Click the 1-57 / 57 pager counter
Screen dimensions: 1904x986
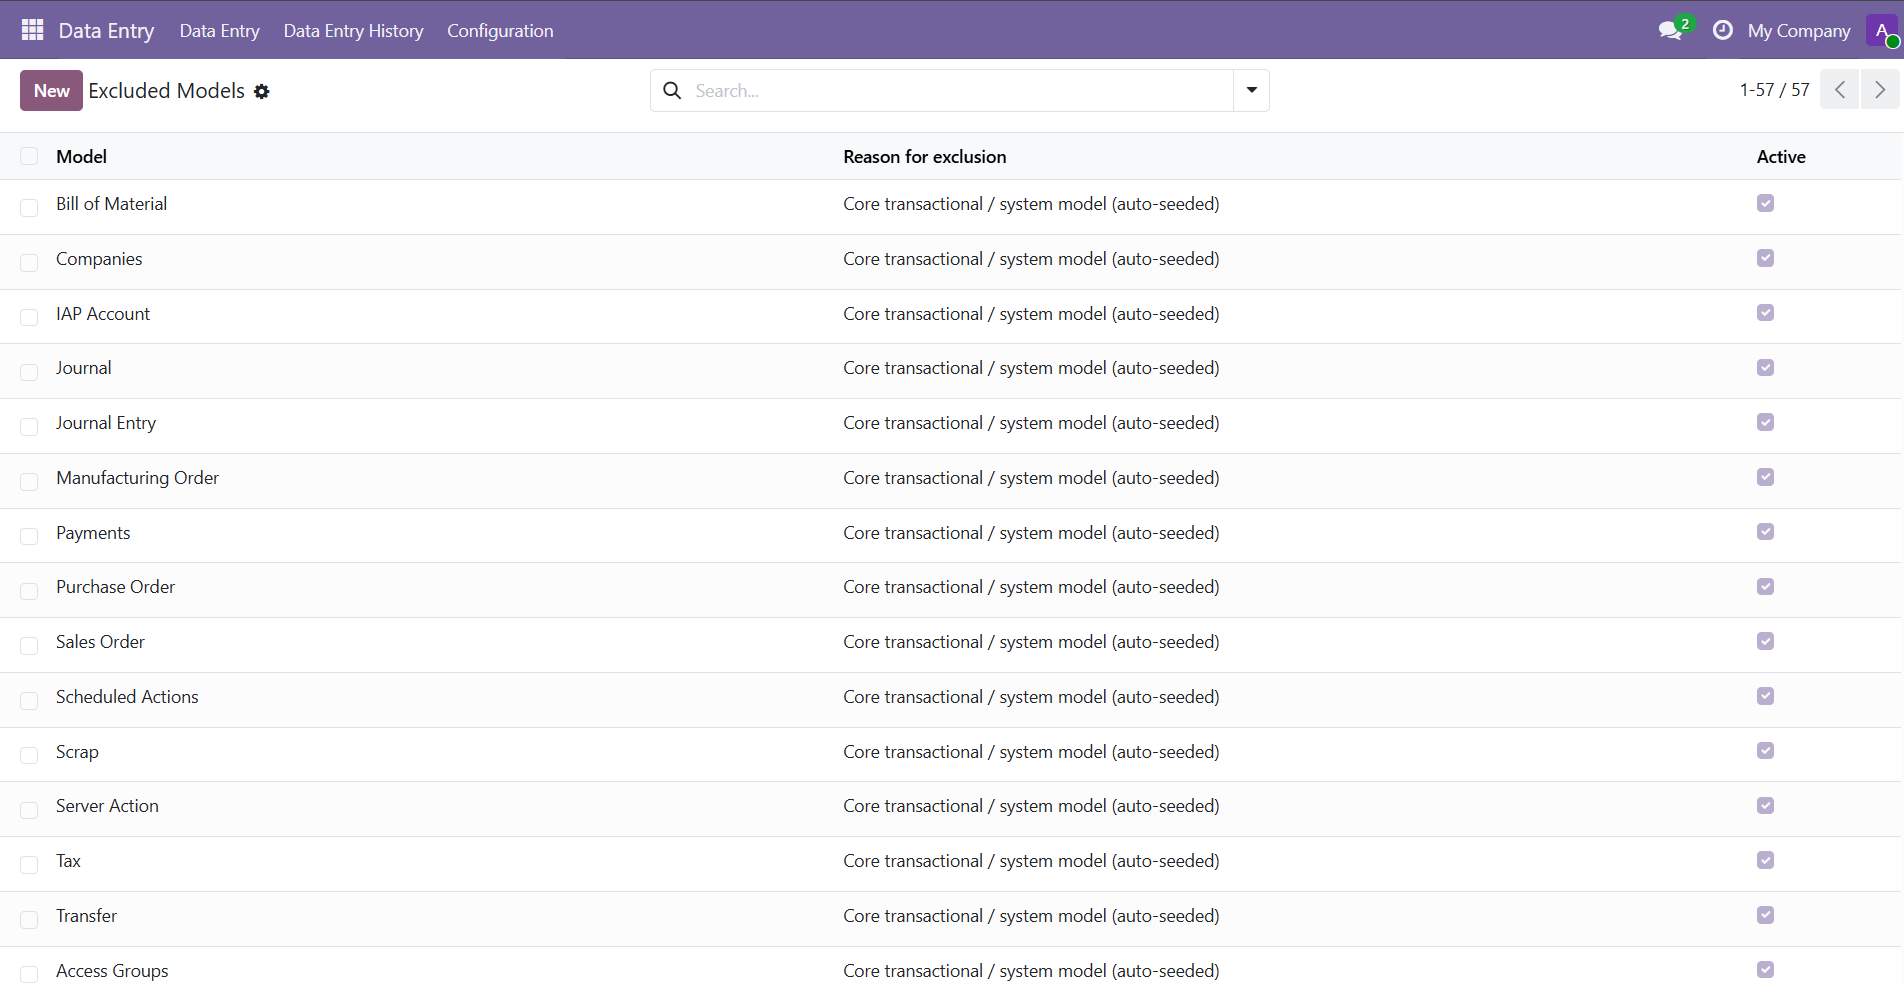[1774, 90]
